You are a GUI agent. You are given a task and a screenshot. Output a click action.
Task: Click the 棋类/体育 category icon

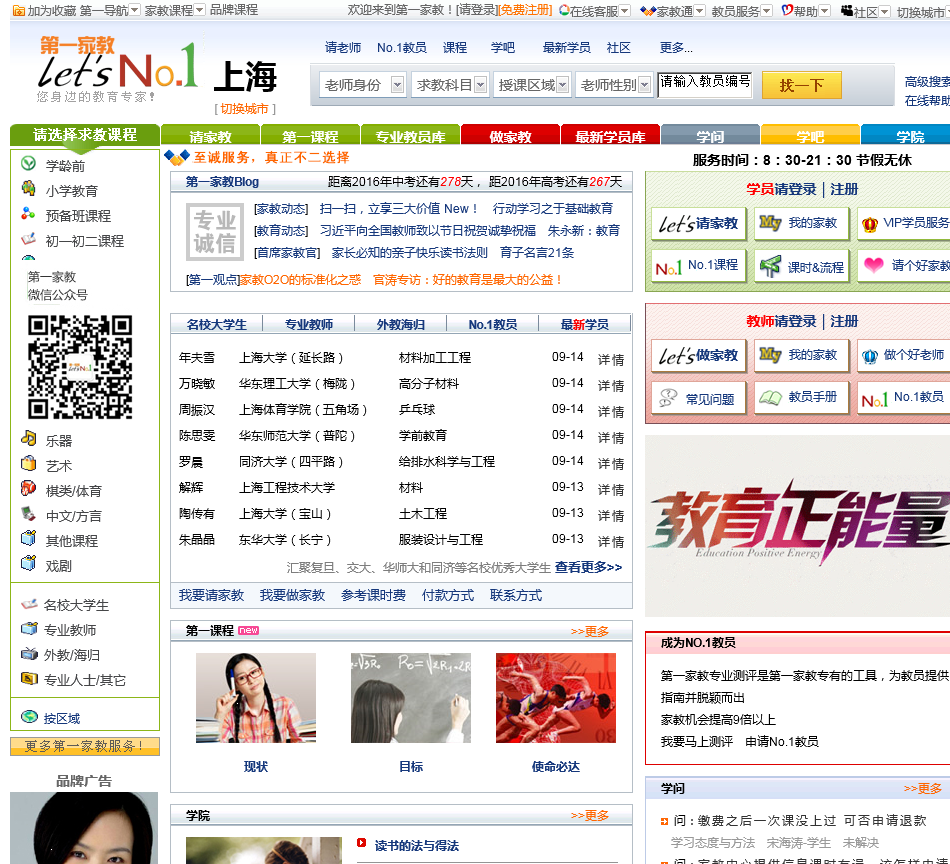pyautogui.click(x=28, y=488)
